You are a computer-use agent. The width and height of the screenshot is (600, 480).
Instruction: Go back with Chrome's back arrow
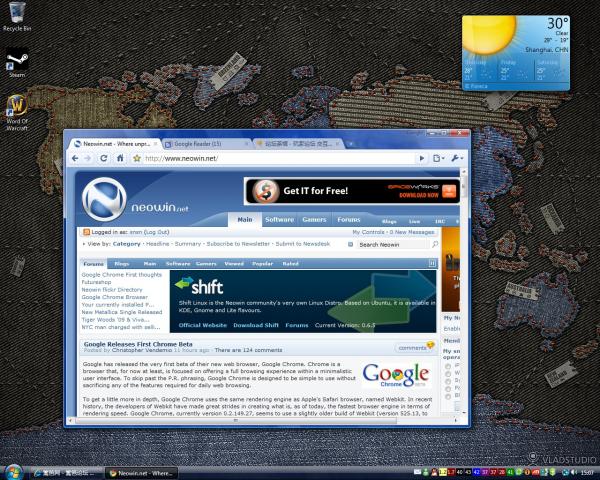point(75,158)
